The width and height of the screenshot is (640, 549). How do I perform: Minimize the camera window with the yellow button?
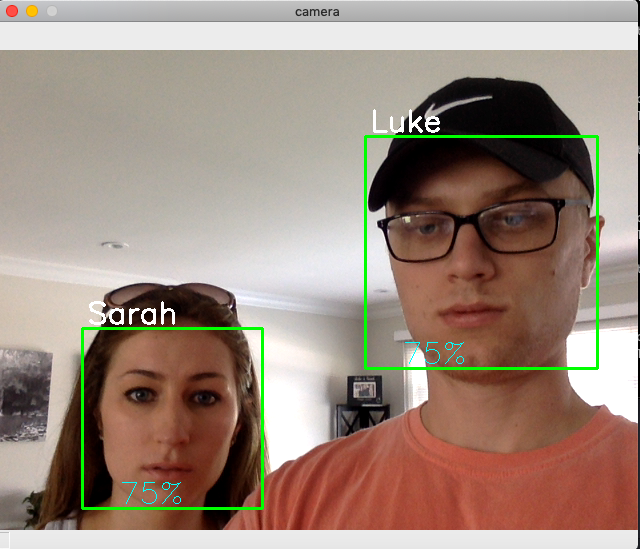point(32,11)
